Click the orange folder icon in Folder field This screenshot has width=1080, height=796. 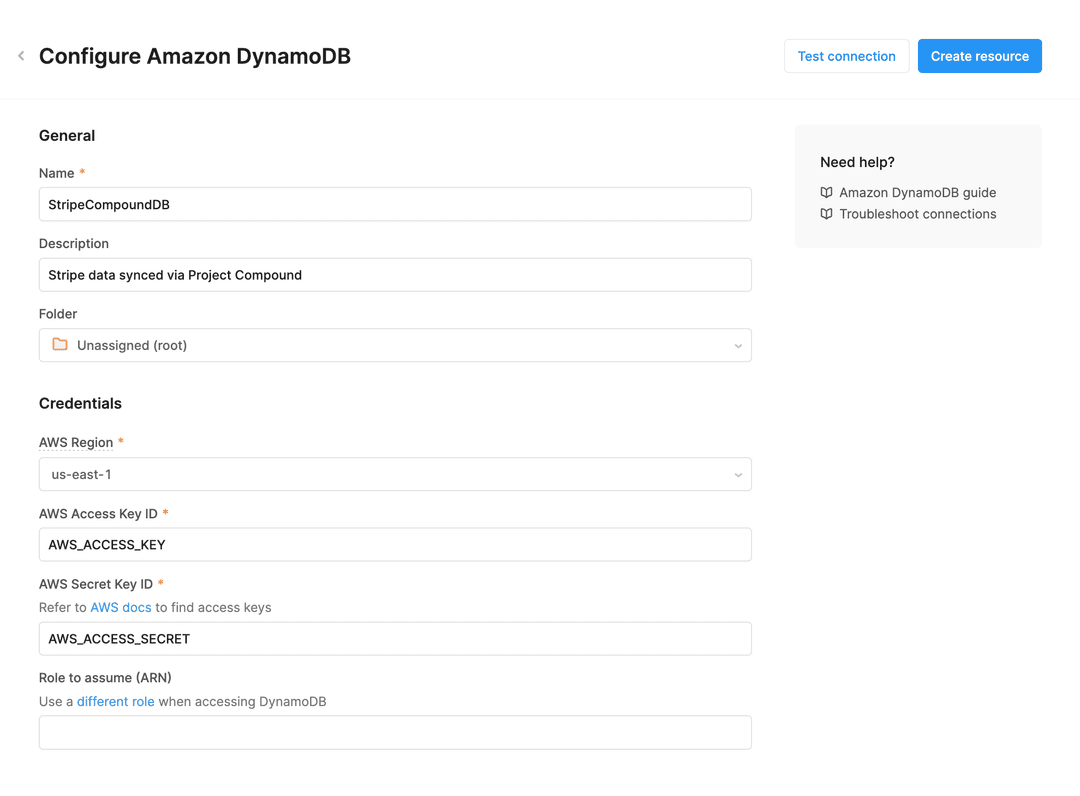(x=60, y=344)
